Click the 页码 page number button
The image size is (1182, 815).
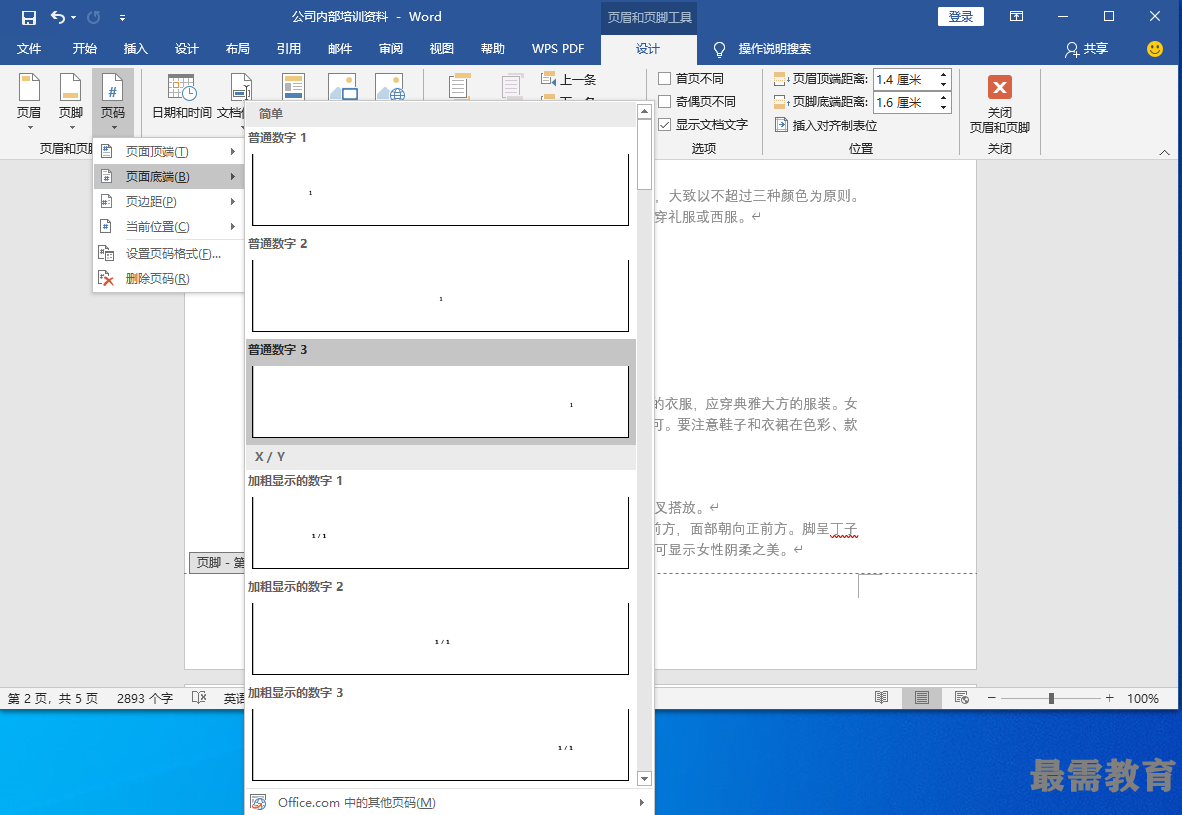(113, 101)
